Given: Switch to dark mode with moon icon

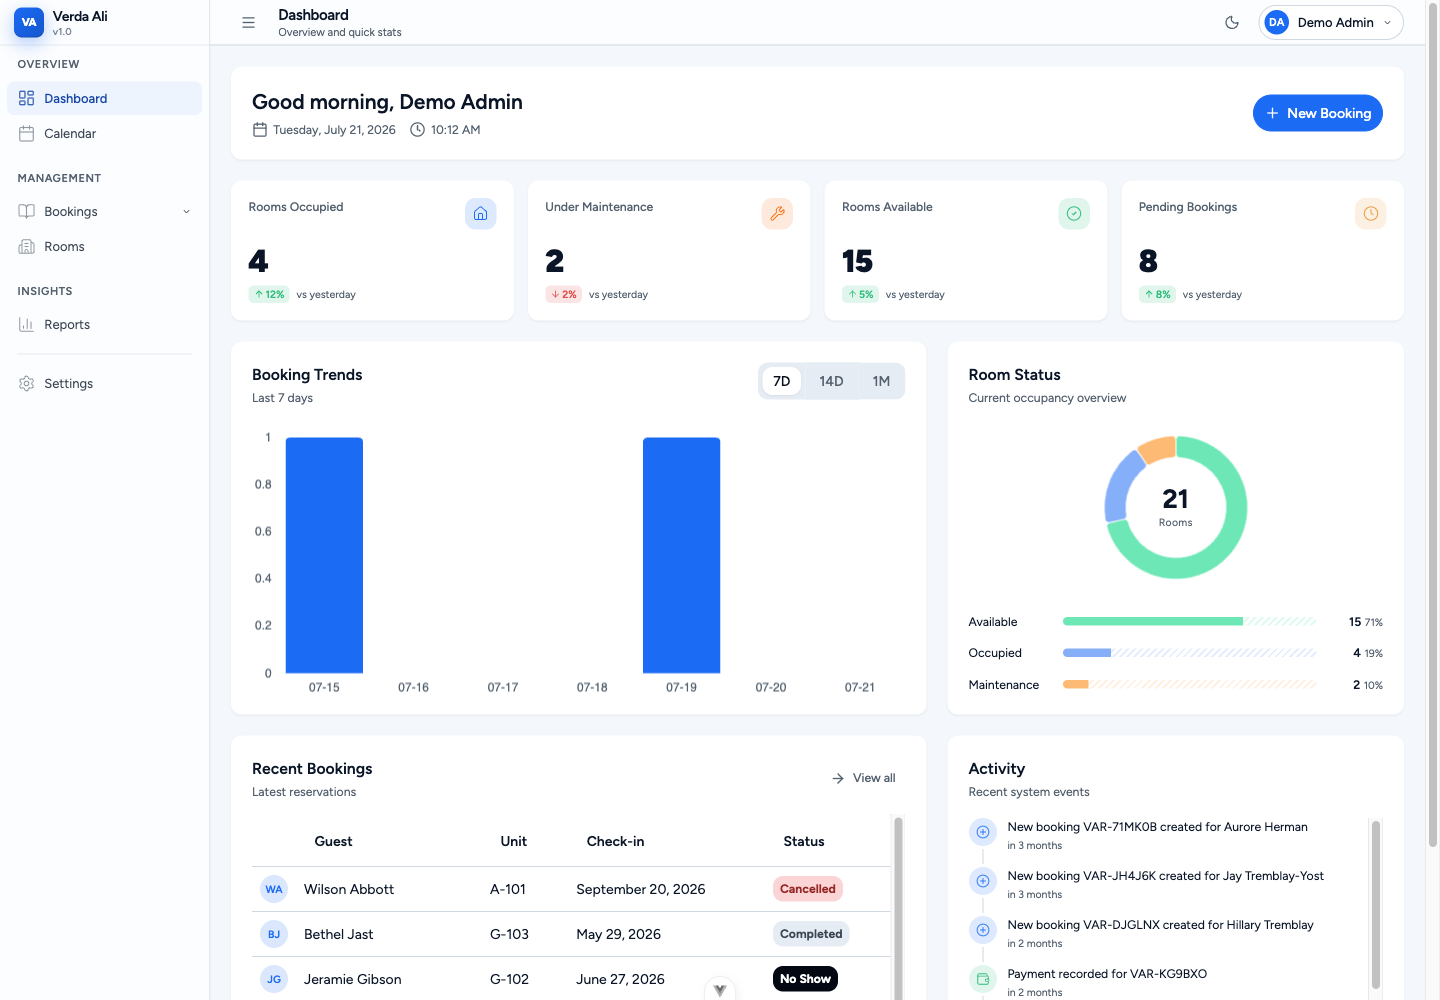Looking at the screenshot, I should [1232, 22].
